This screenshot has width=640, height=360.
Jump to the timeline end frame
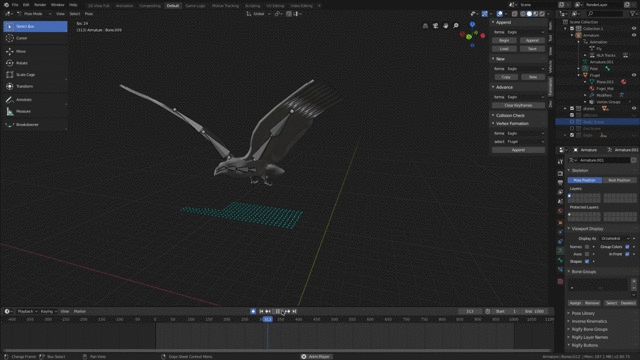click(294, 311)
